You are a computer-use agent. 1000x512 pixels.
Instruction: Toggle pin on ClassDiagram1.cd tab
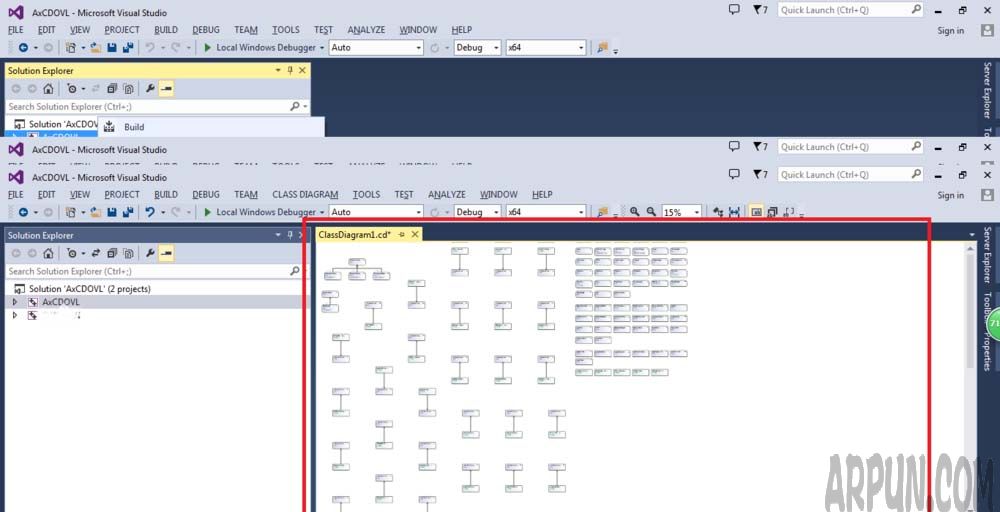[x=402, y=235]
